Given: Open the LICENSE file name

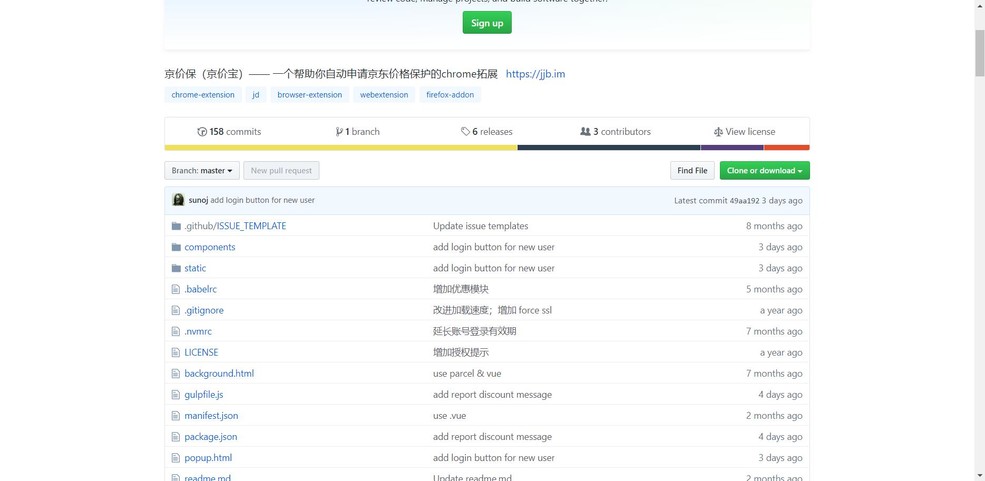Looking at the screenshot, I should [x=201, y=352].
